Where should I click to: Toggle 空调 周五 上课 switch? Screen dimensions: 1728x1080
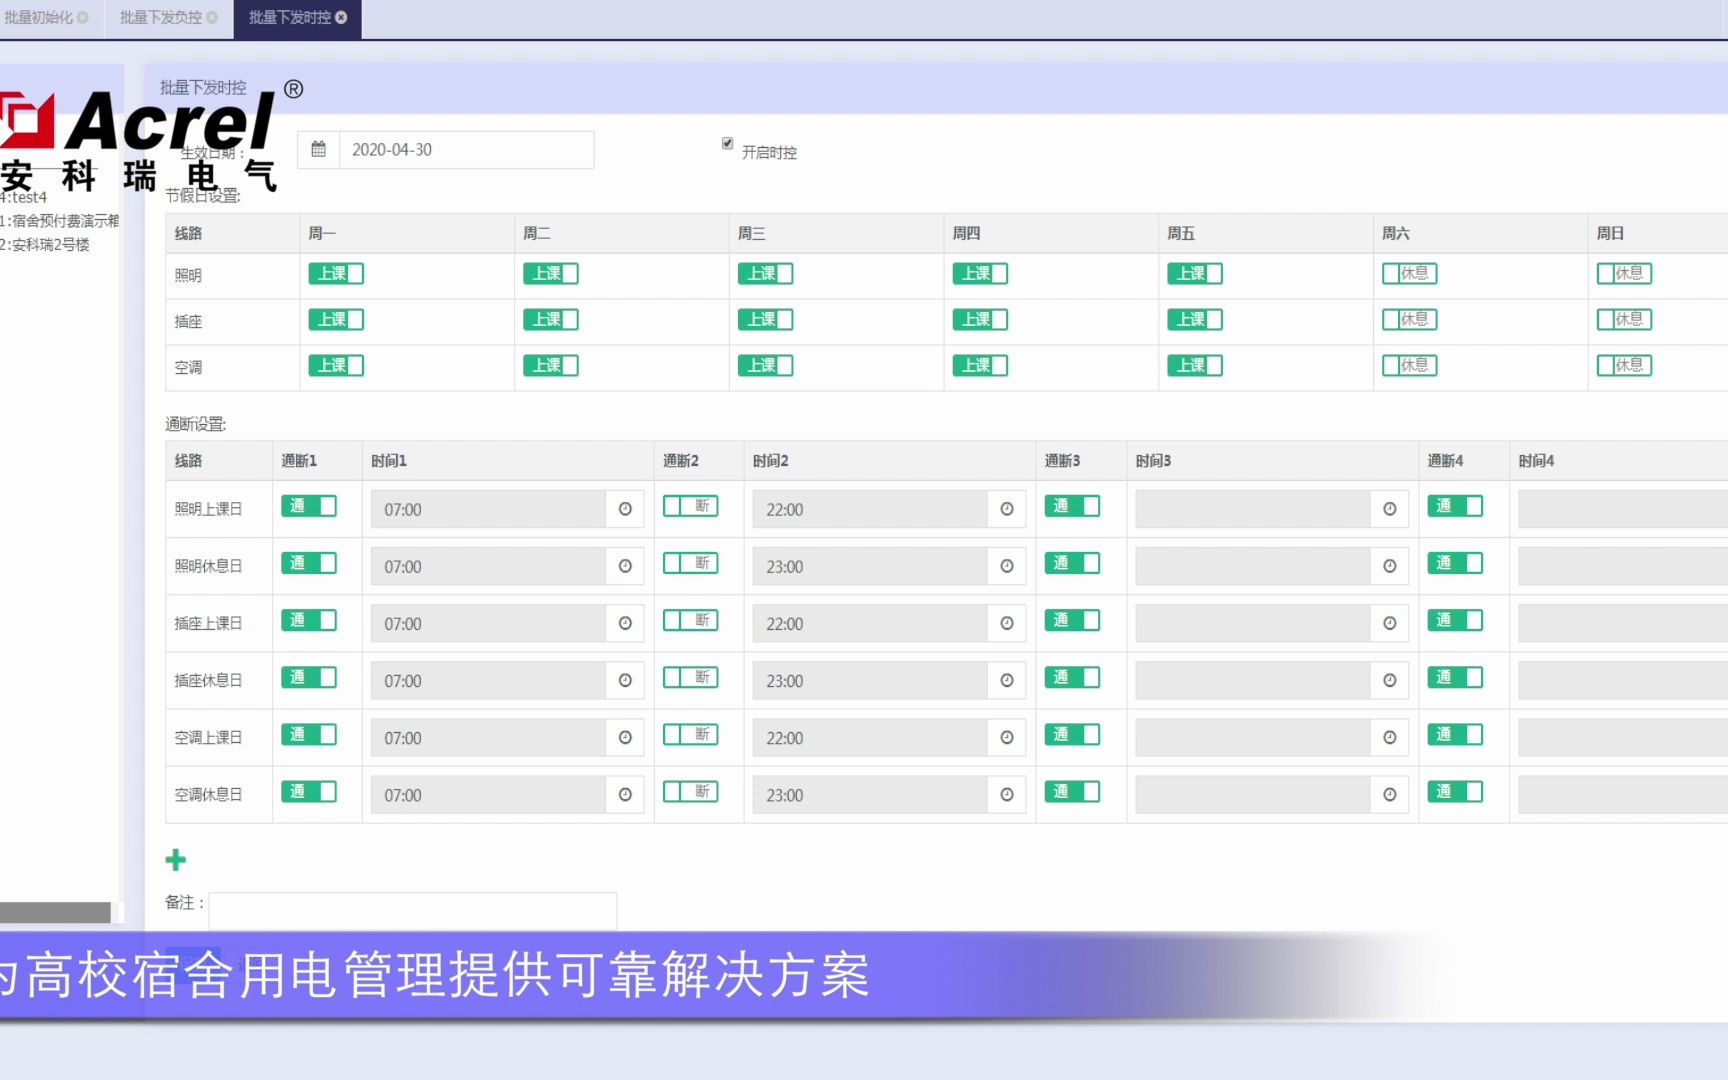click(x=1195, y=365)
